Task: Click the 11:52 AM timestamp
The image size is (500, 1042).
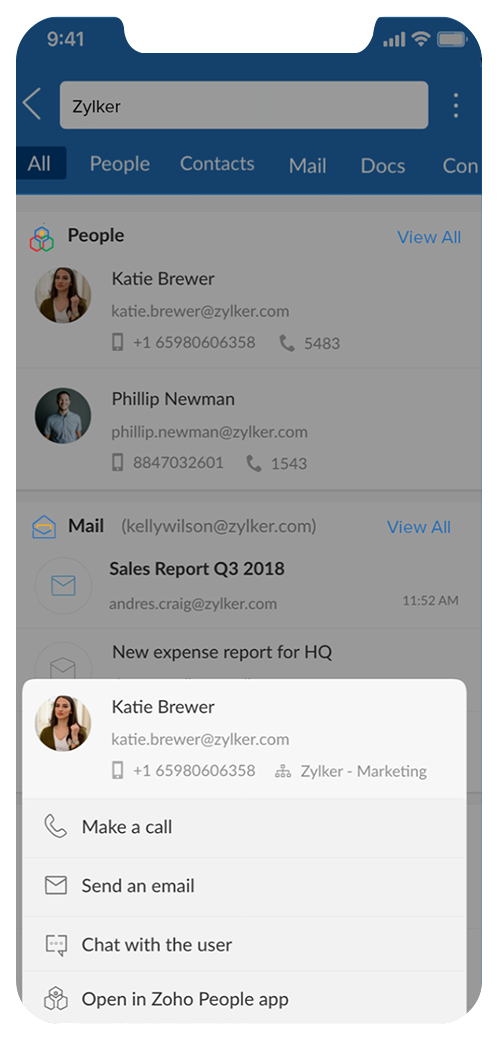Action: pyautogui.click(x=430, y=601)
